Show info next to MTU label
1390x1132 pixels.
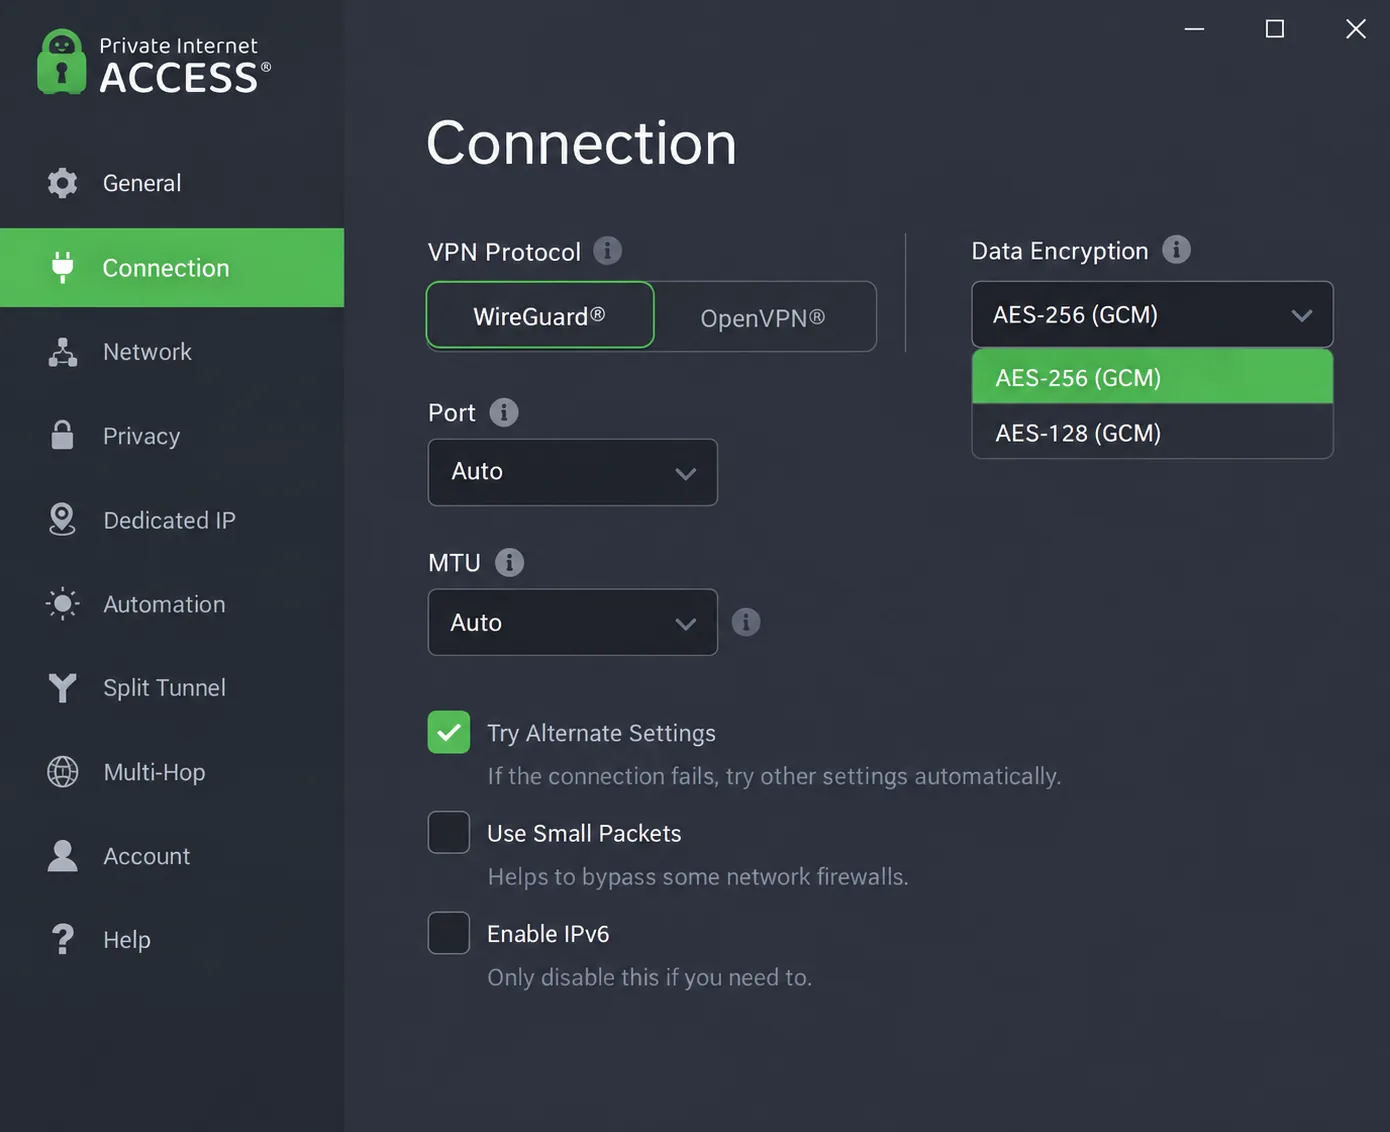(509, 562)
